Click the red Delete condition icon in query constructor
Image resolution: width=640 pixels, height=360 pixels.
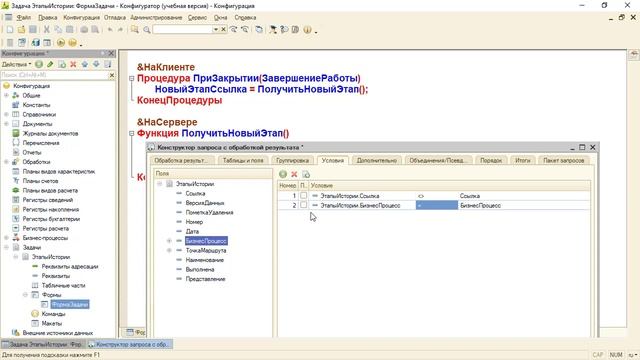[x=294, y=174]
